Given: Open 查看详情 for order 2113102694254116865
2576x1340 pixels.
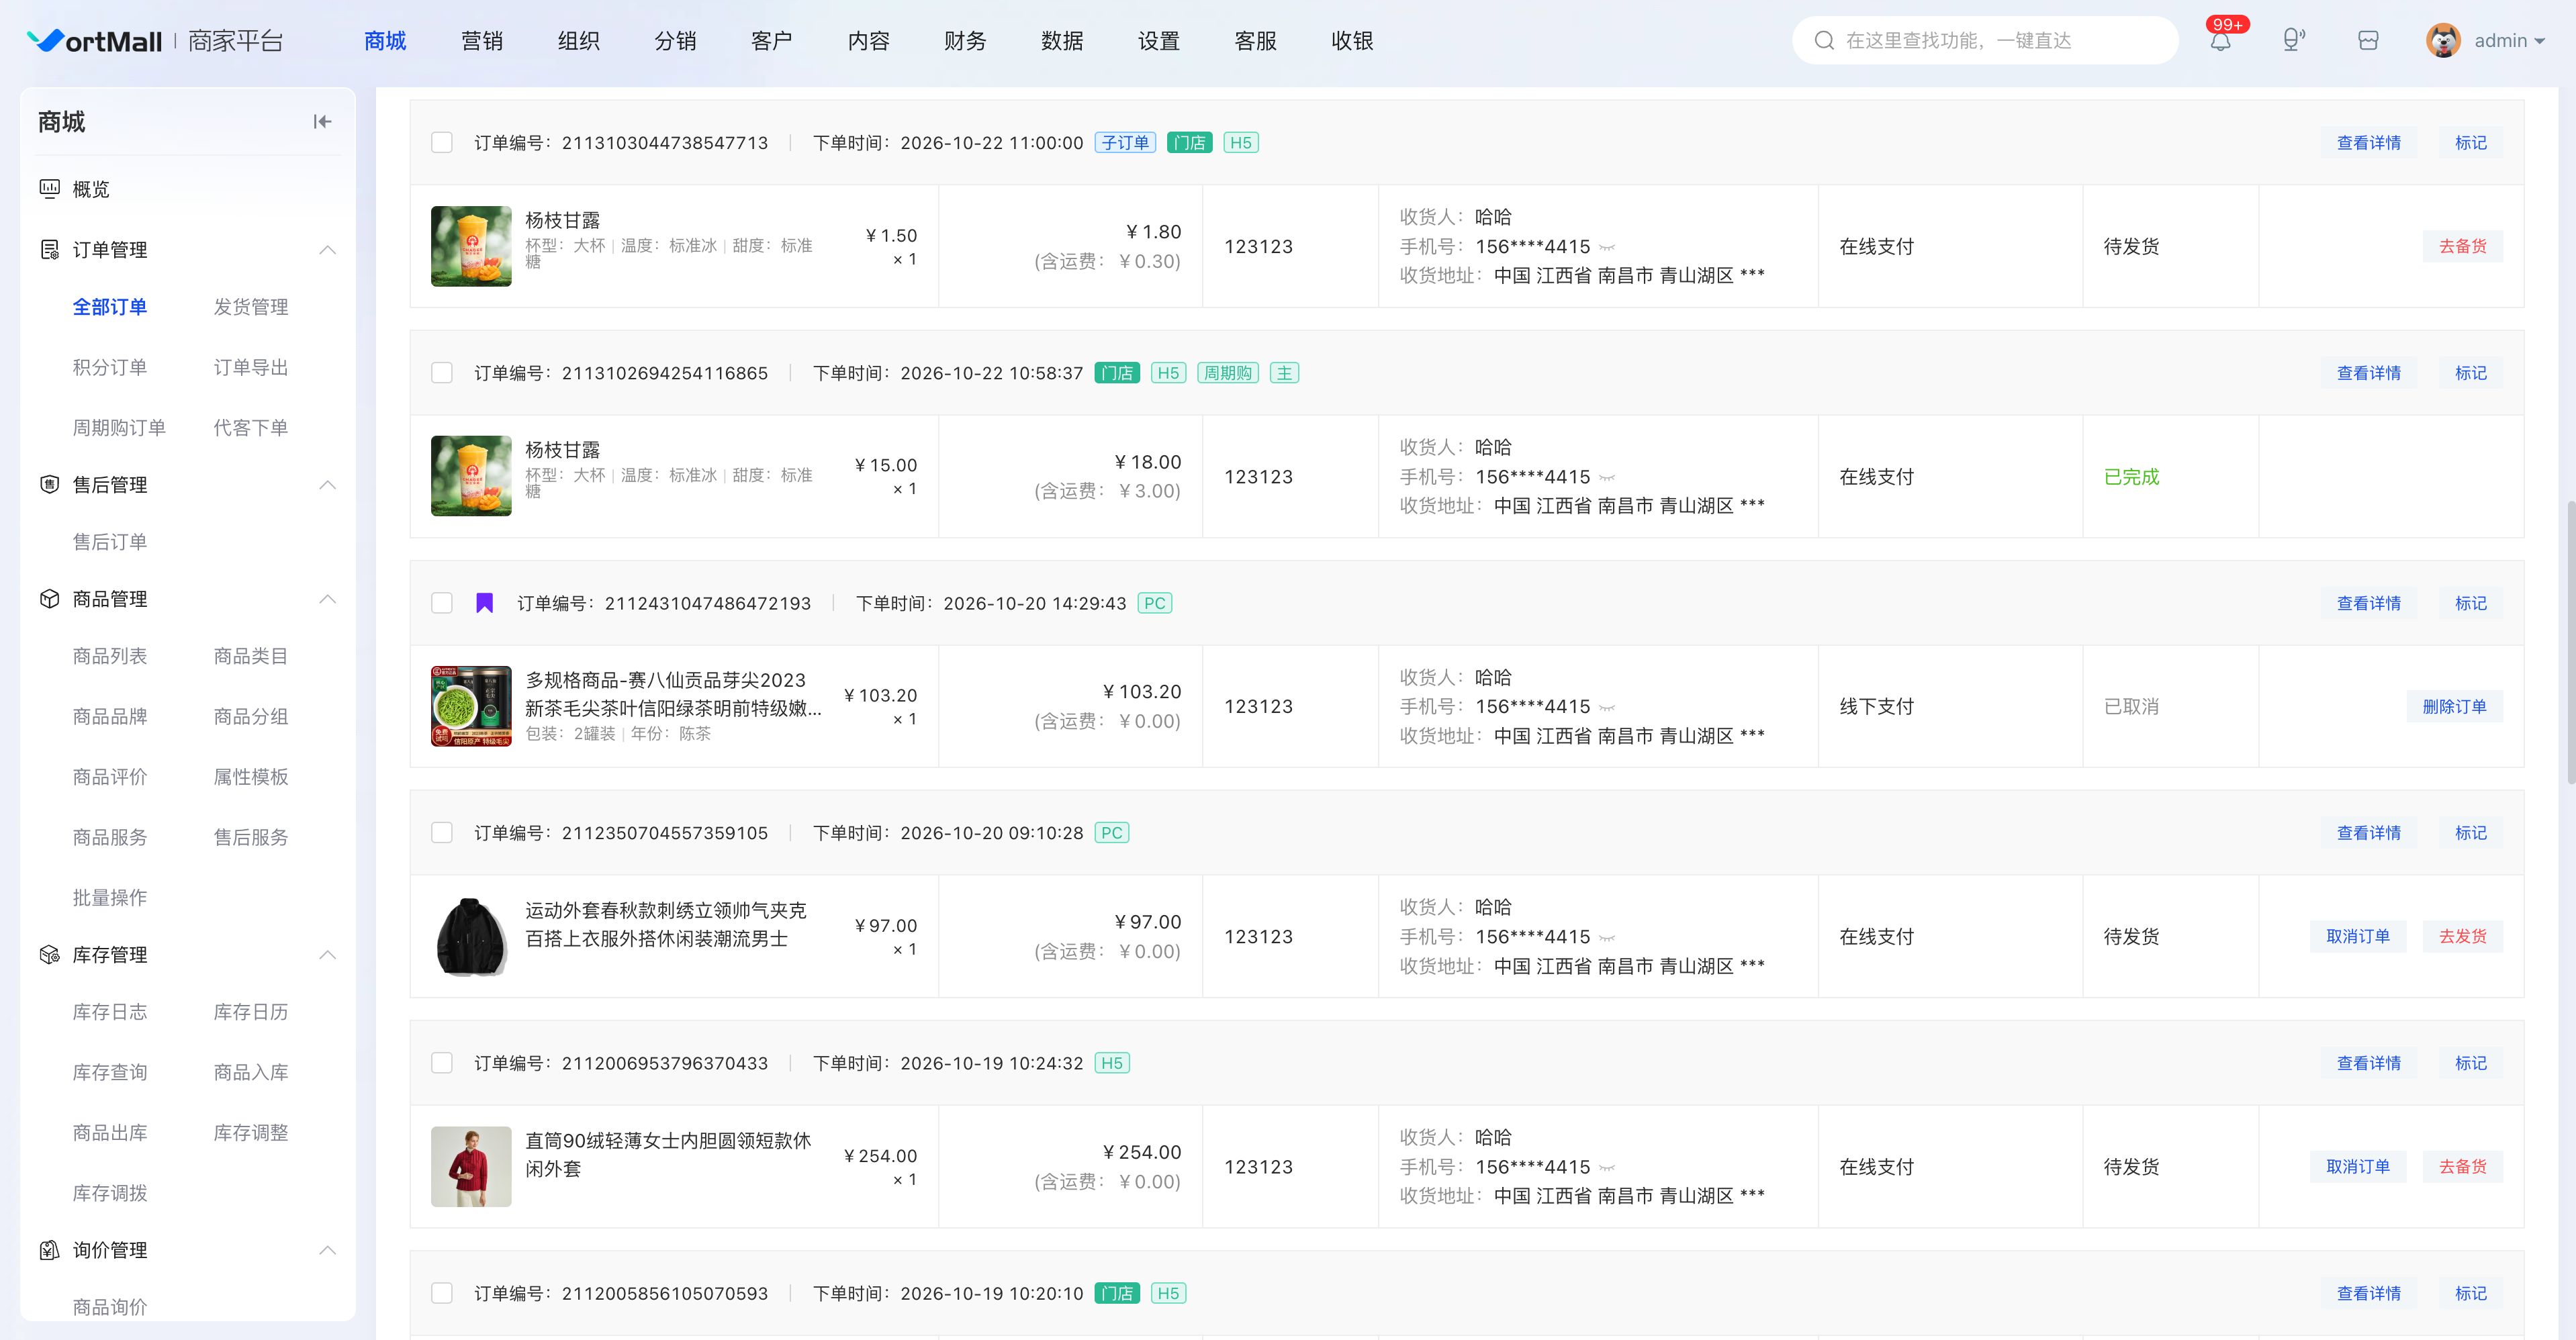Looking at the screenshot, I should click(x=2368, y=373).
